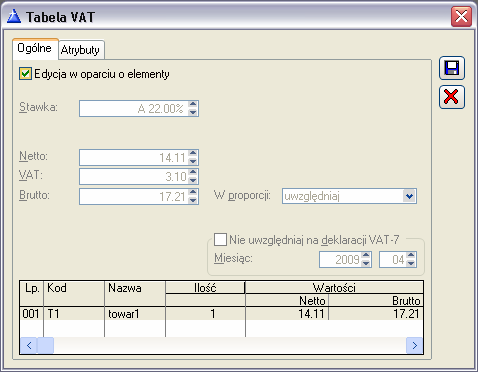The width and height of the screenshot is (478, 372).
Task: Click the Wartości column header
Action: pyautogui.click(x=334, y=288)
